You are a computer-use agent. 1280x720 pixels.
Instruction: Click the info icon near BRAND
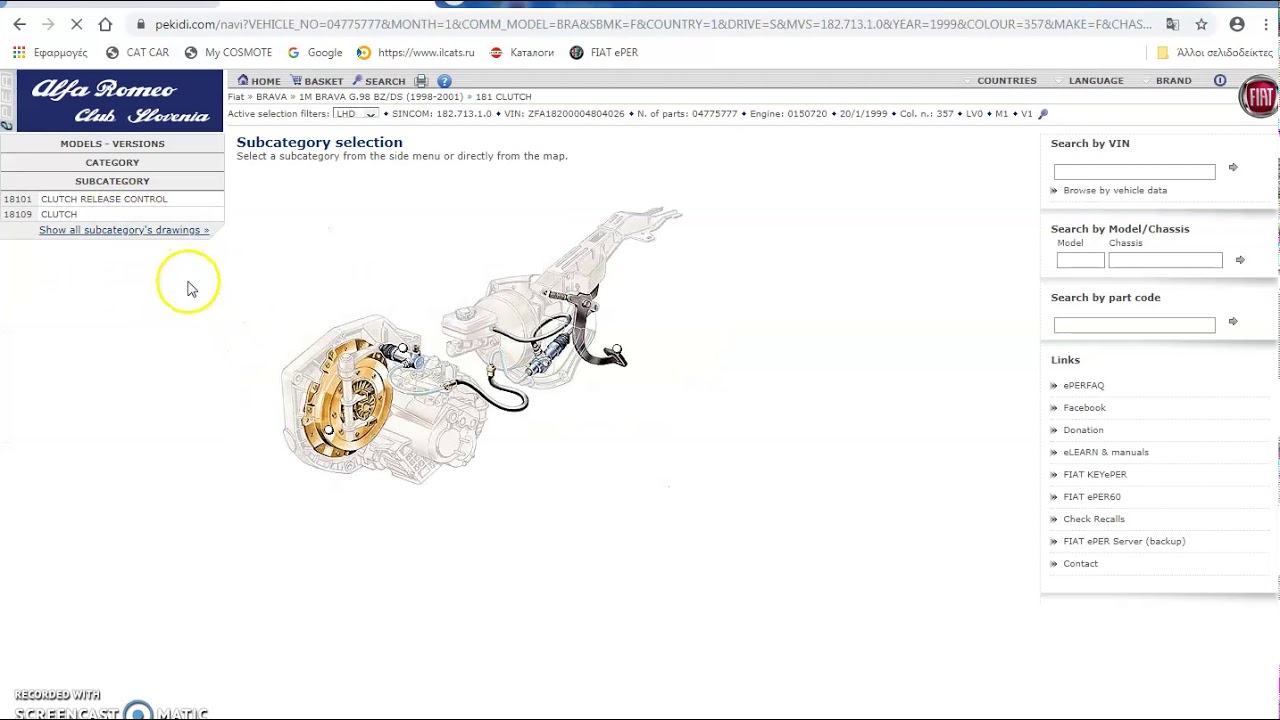point(1220,80)
